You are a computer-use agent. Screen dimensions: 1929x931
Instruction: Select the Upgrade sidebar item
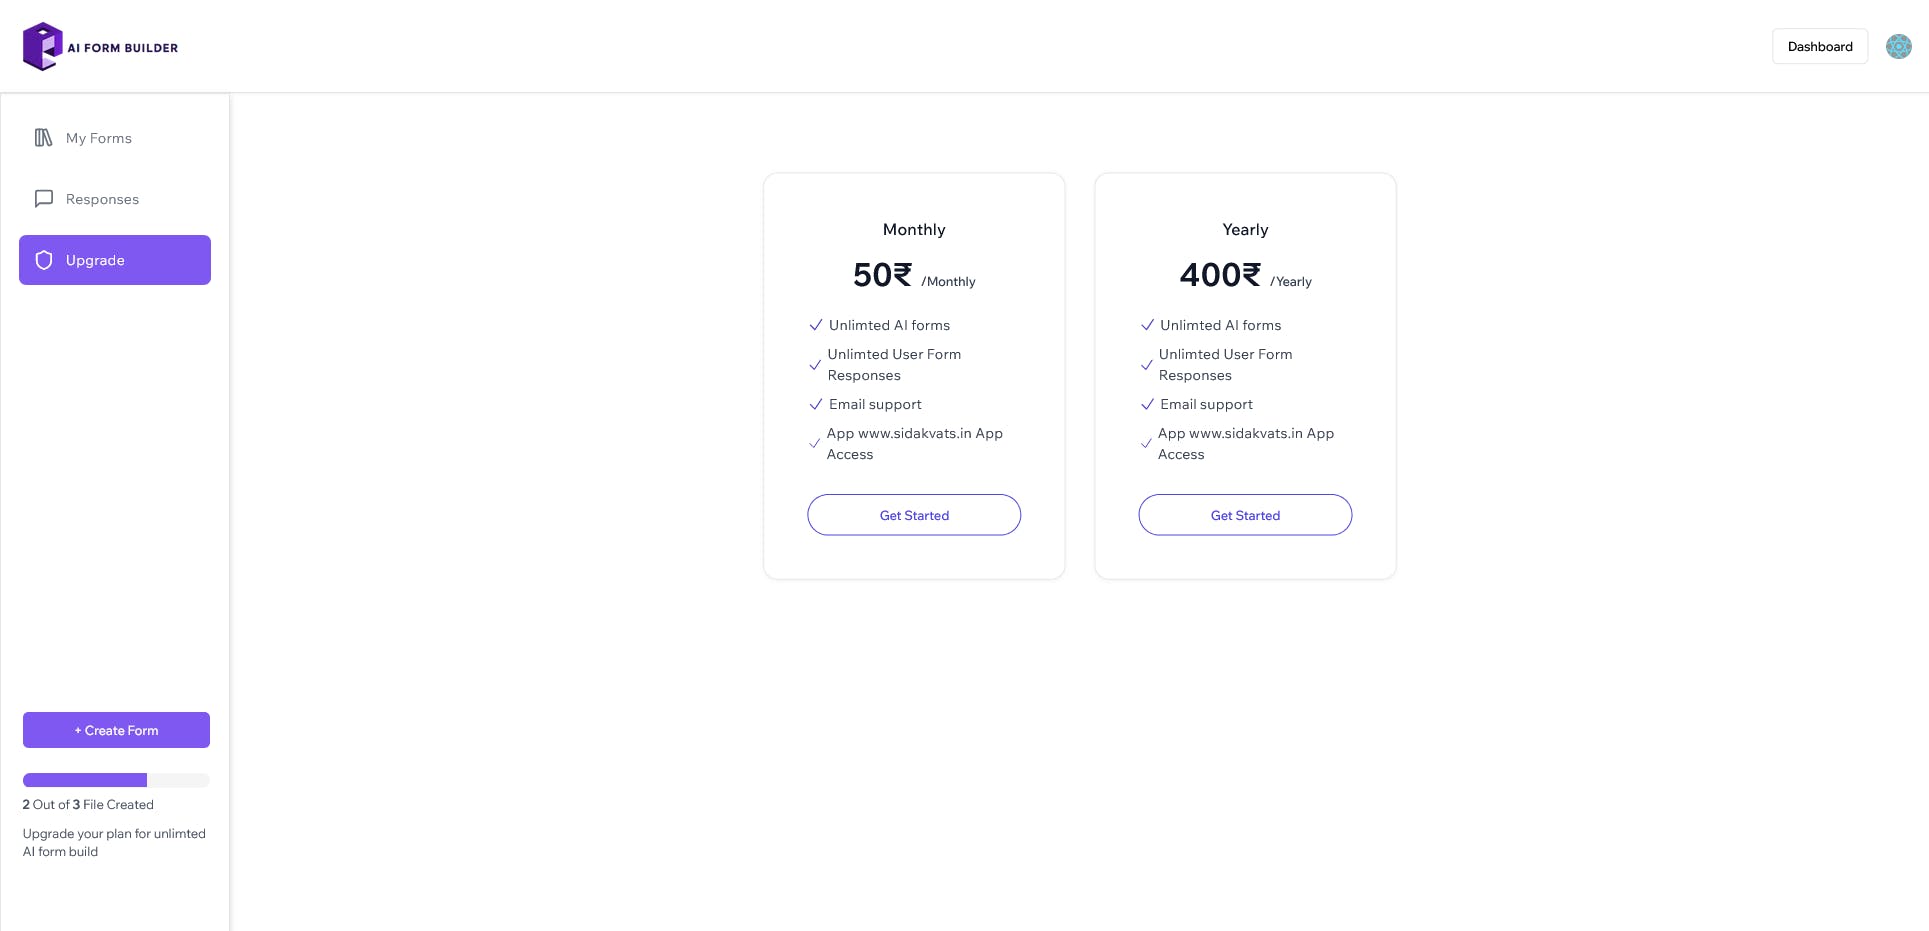click(115, 260)
